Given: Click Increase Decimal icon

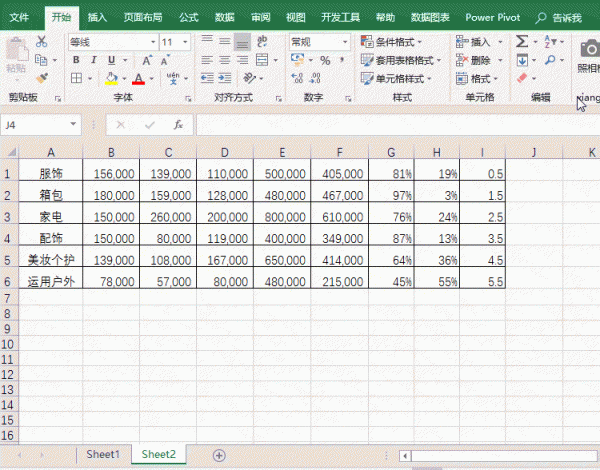Looking at the screenshot, I should tap(297, 78).
